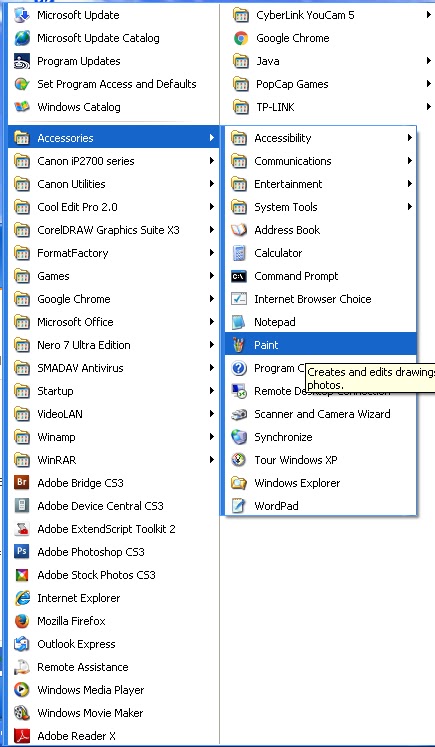Launch WordPad

click(x=321, y=506)
